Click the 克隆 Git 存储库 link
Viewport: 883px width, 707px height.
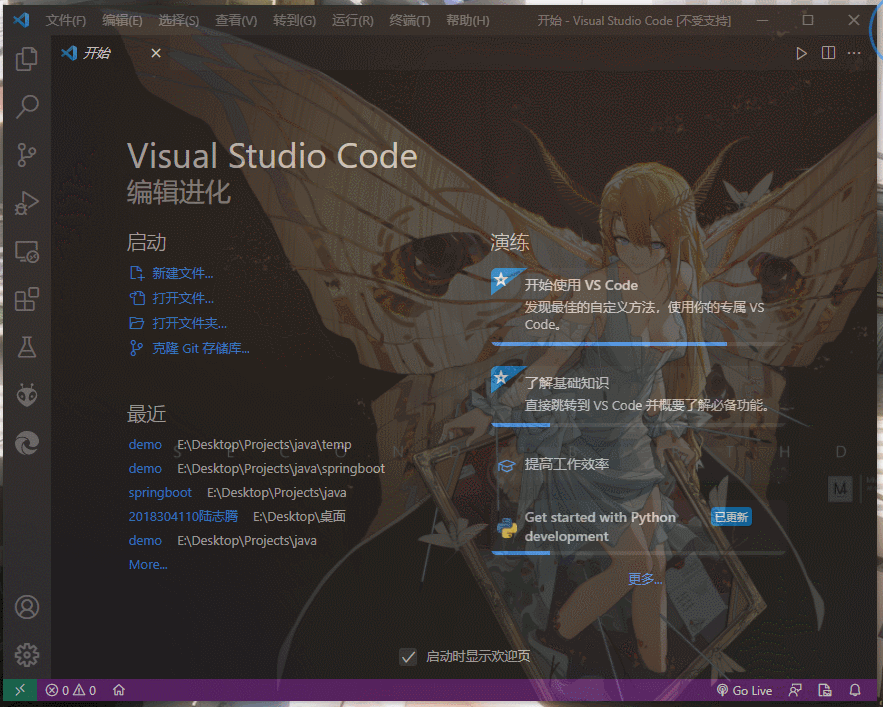(200, 348)
